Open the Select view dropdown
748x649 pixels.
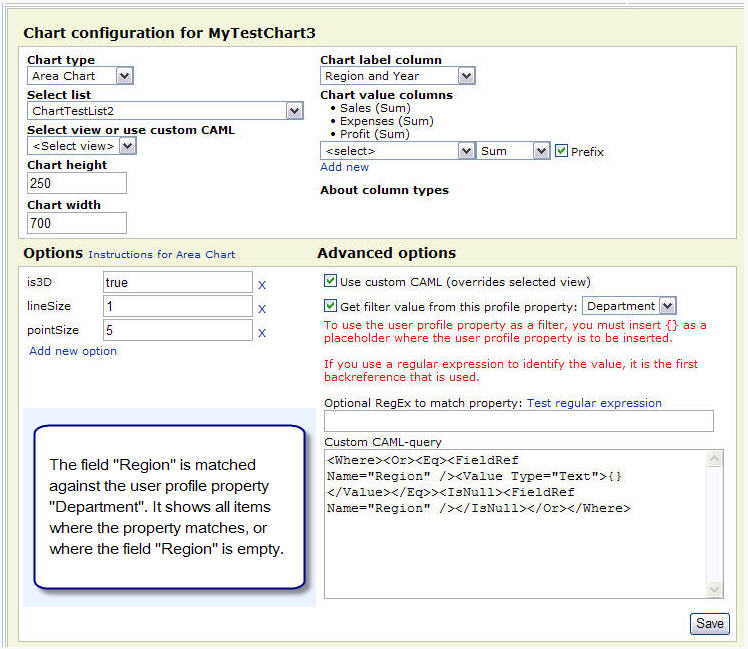coord(126,146)
